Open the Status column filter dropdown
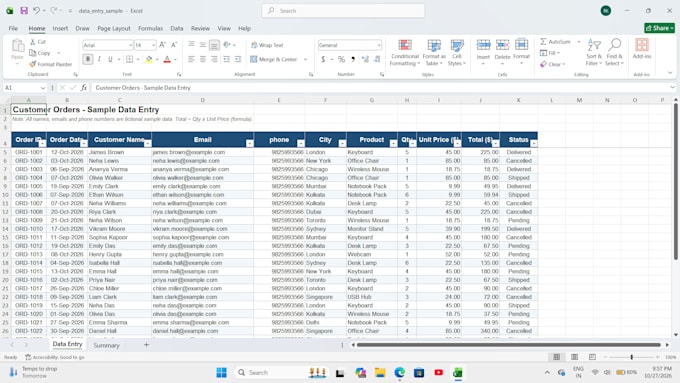The height and width of the screenshot is (383, 680). coord(533,143)
